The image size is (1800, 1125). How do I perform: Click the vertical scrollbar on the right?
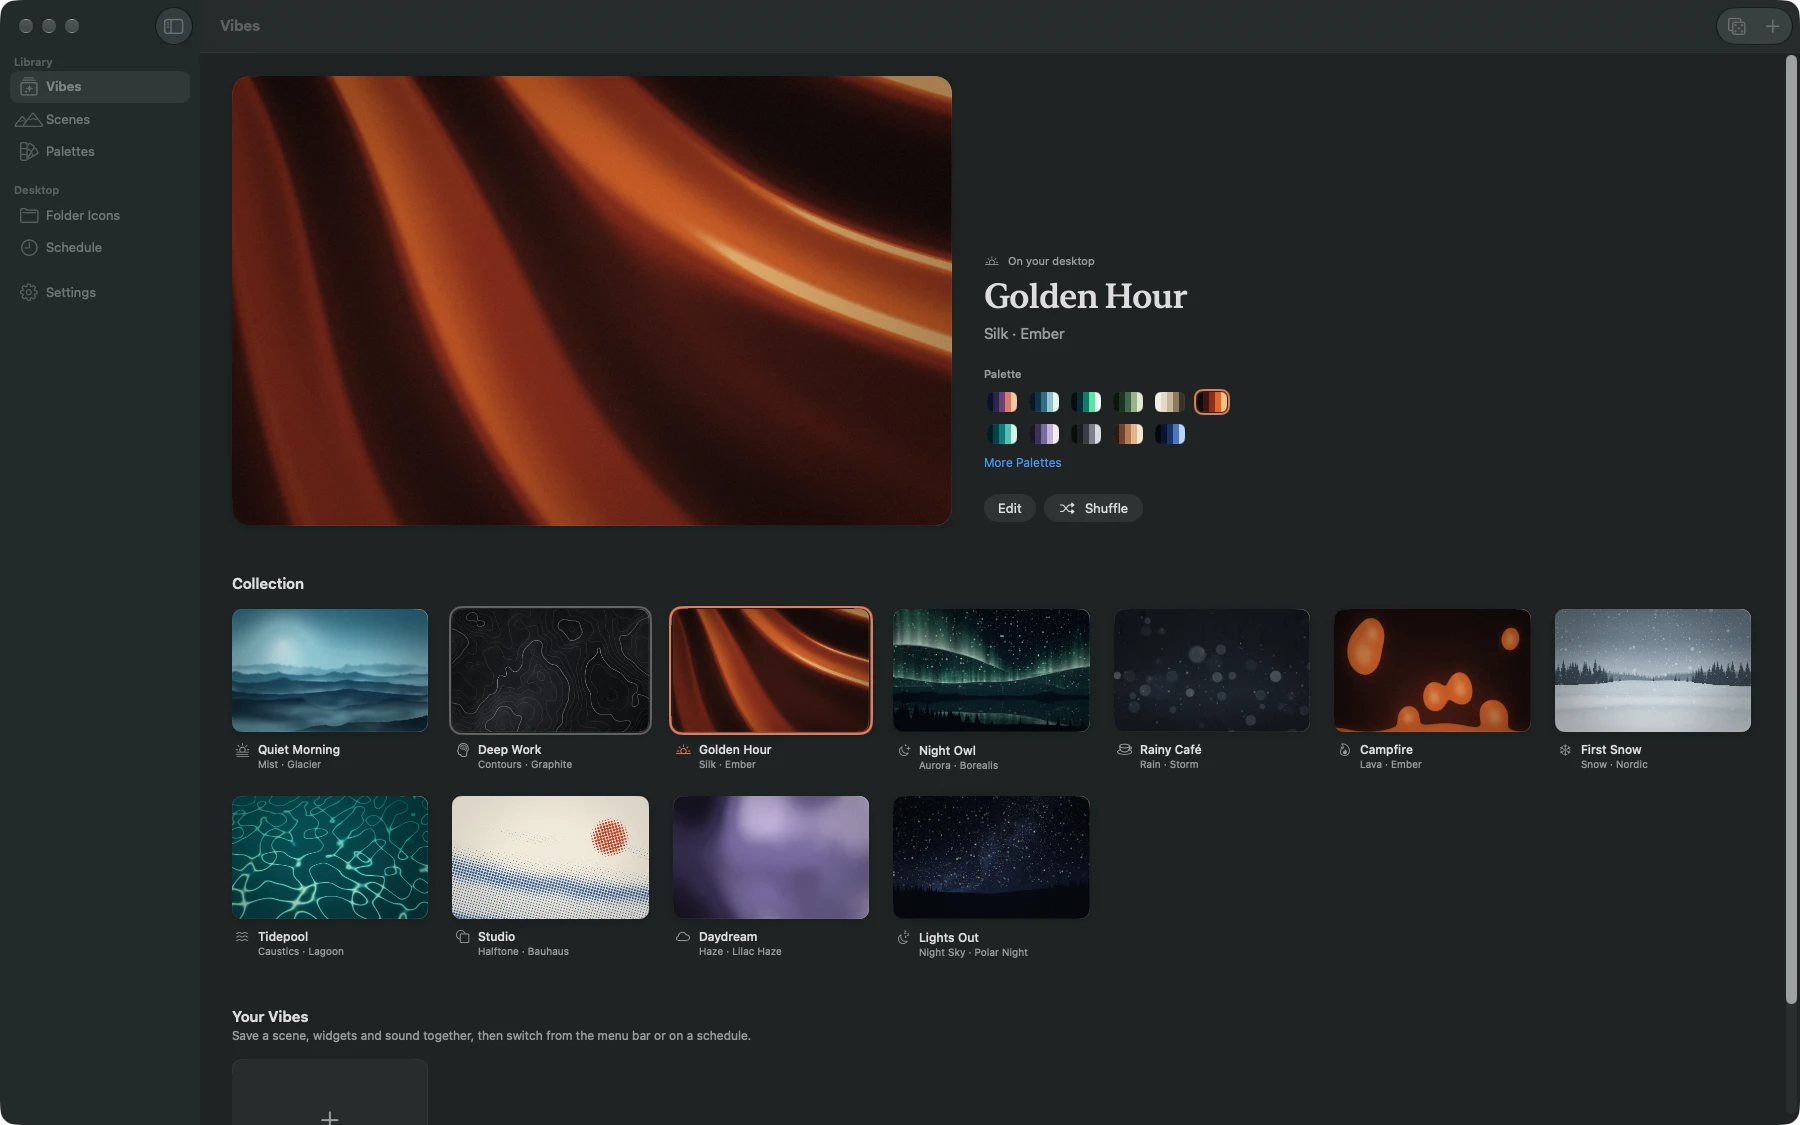click(x=1791, y=530)
